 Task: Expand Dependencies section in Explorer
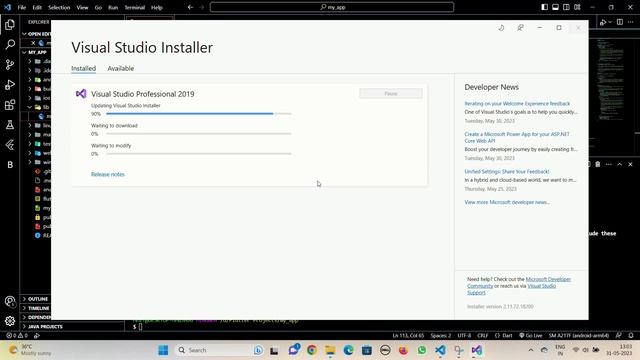36,317
